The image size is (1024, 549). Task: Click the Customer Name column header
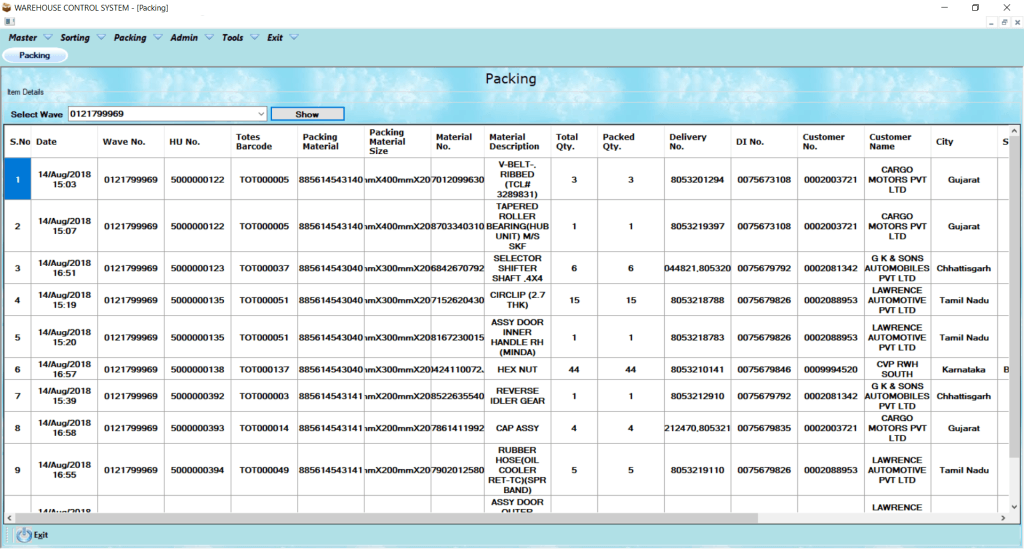[897, 142]
